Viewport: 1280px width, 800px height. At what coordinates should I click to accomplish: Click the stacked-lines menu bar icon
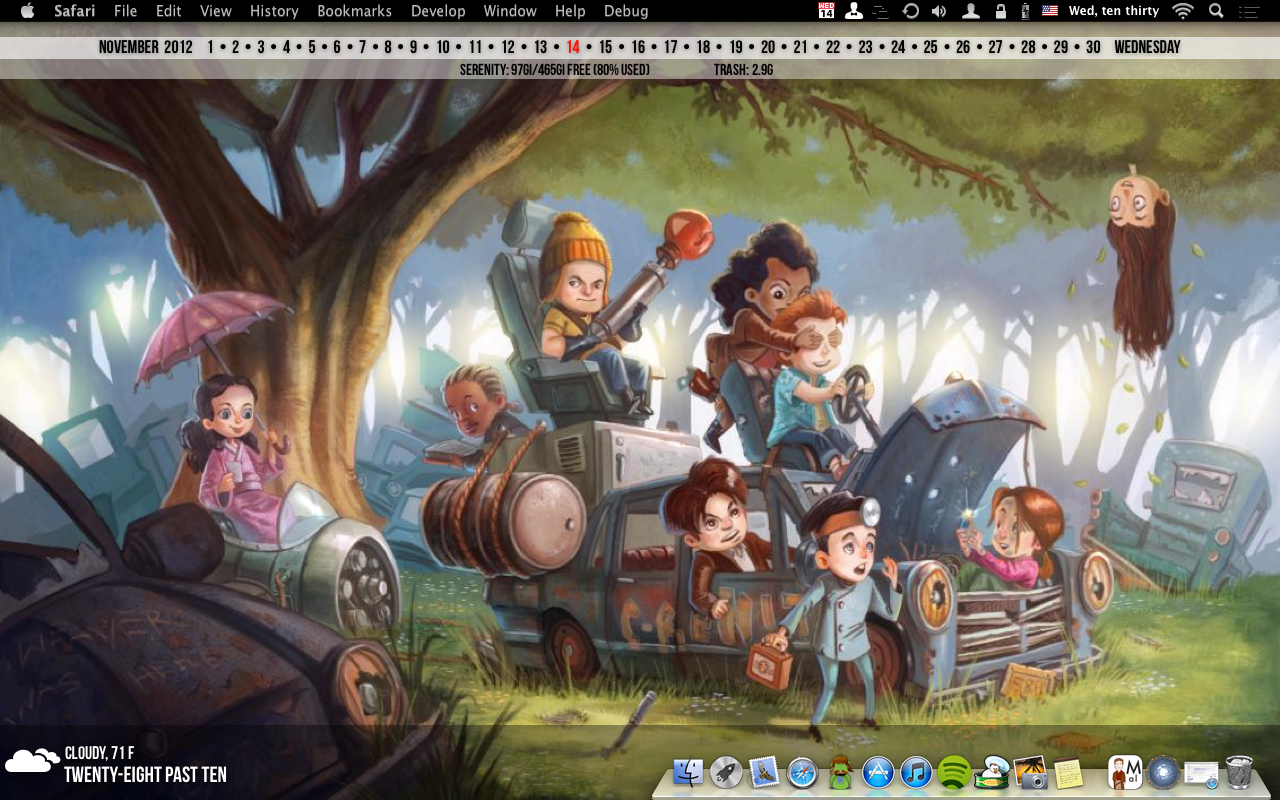pyautogui.click(x=881, y=11)
